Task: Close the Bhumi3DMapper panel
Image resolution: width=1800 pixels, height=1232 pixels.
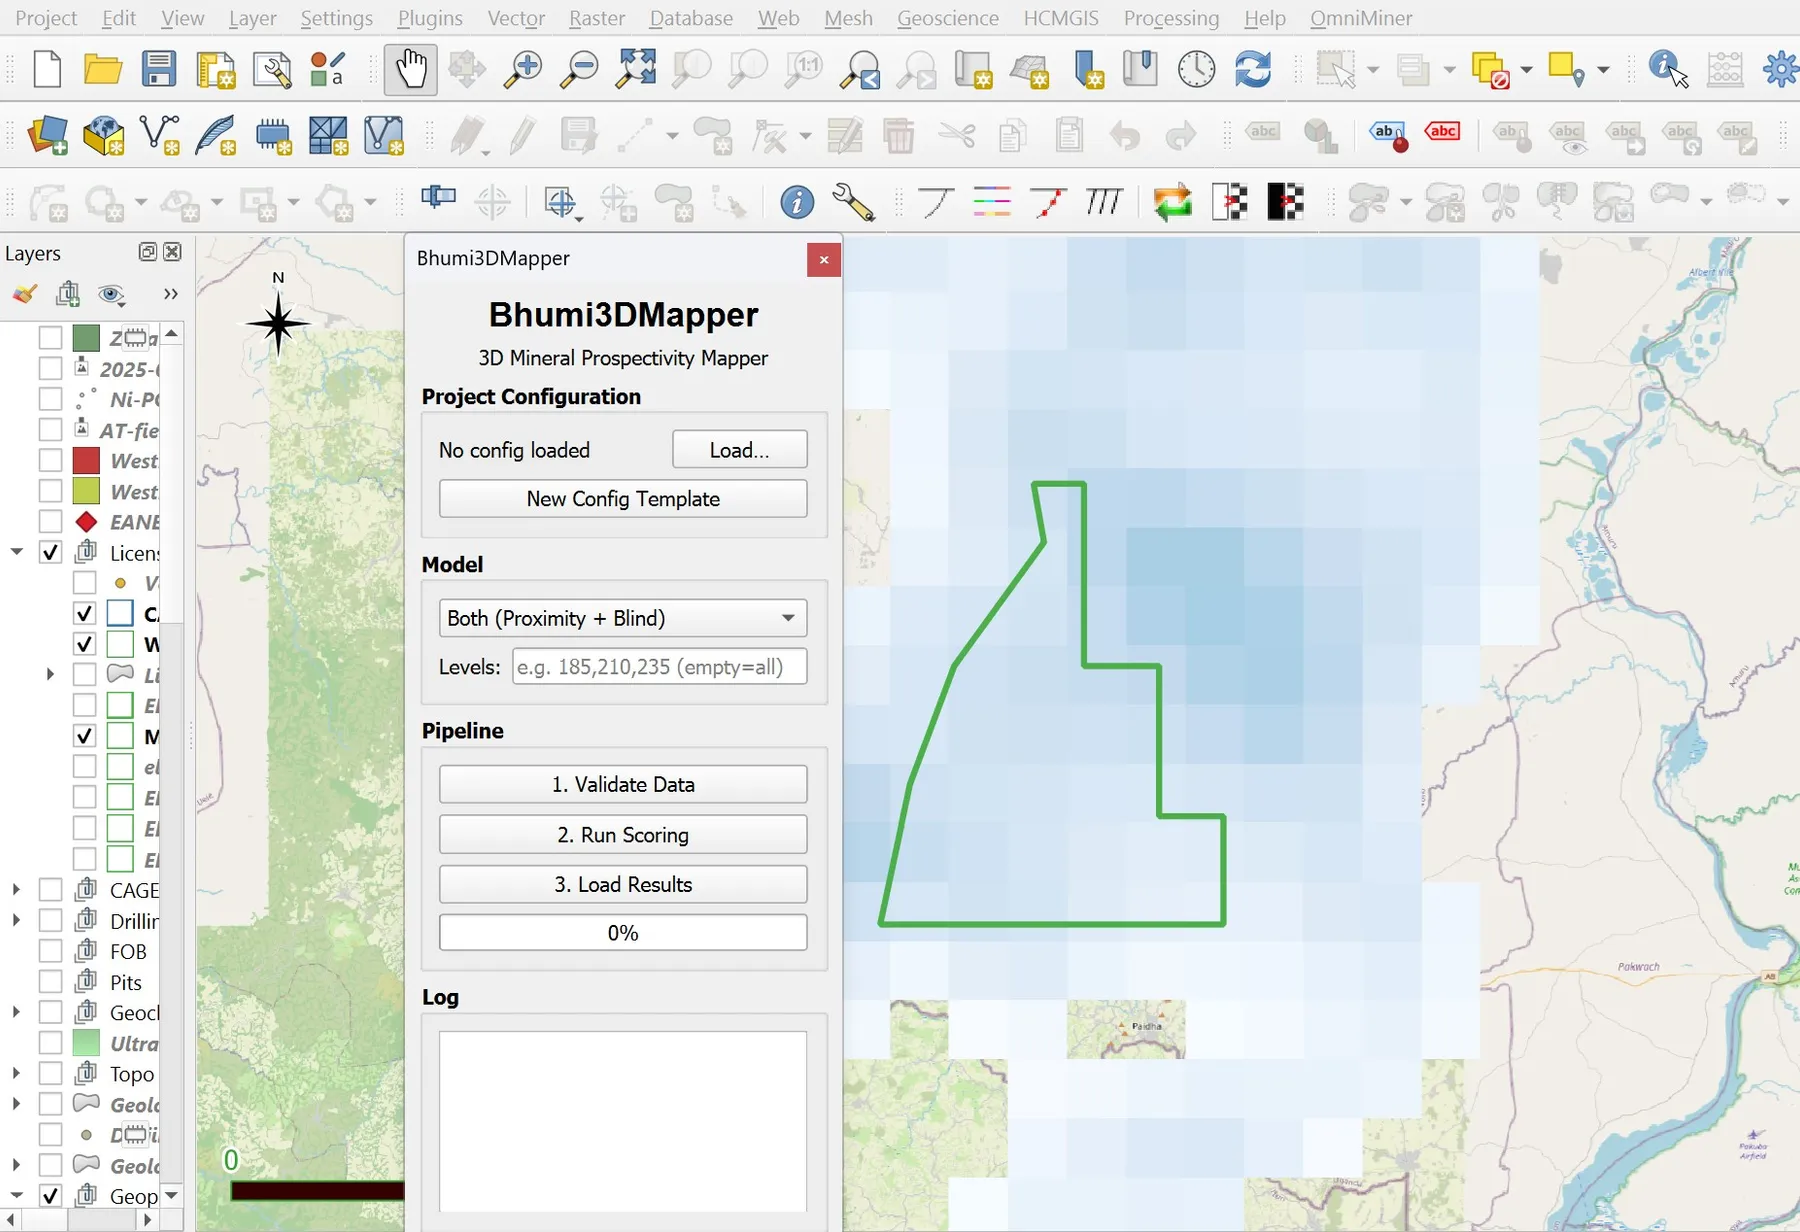Action: (x=823, y=260)
